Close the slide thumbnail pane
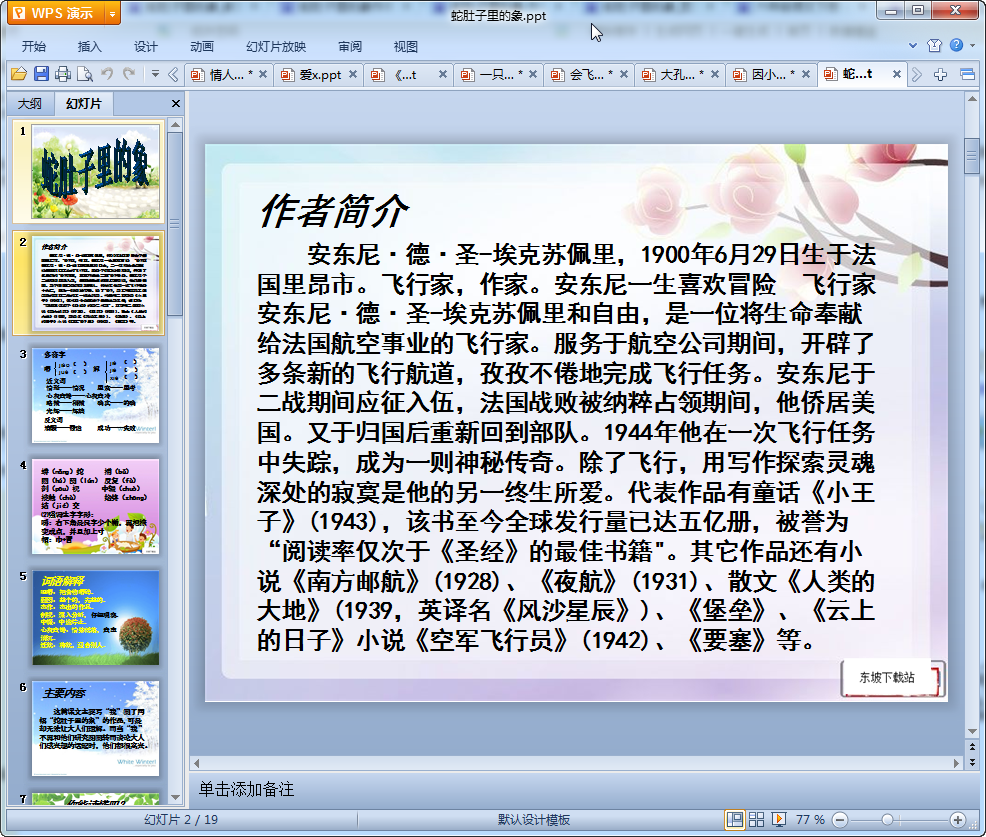986x837 pixels. [176, 104]
